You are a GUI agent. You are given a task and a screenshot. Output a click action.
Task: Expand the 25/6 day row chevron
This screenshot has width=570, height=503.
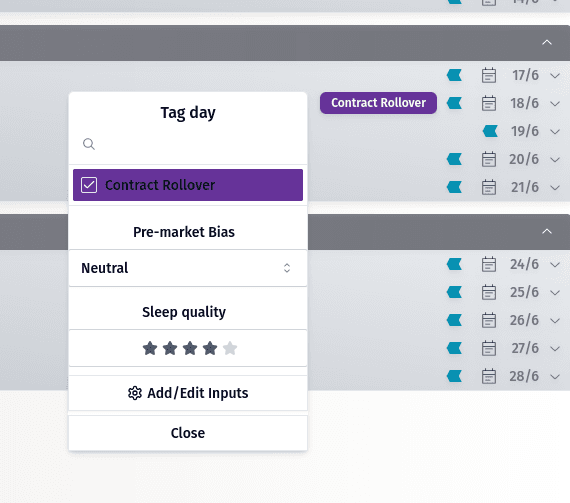555,292
